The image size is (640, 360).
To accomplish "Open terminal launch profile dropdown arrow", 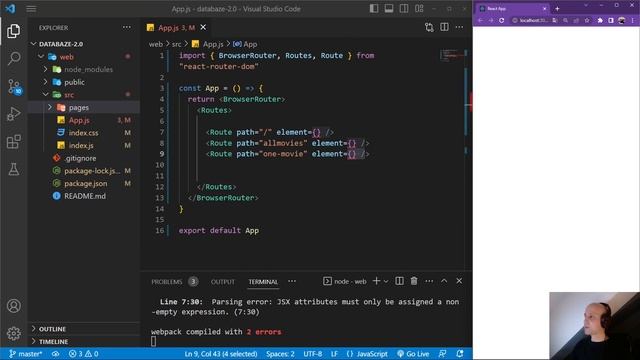I will pyautogui.click(x=386, y=281).
